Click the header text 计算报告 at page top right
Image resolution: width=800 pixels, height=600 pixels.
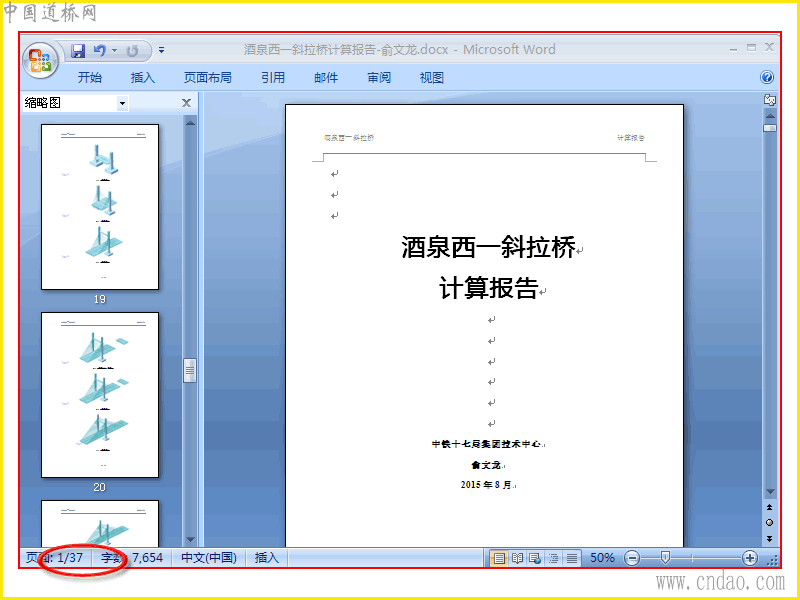(x=631, y=138)
